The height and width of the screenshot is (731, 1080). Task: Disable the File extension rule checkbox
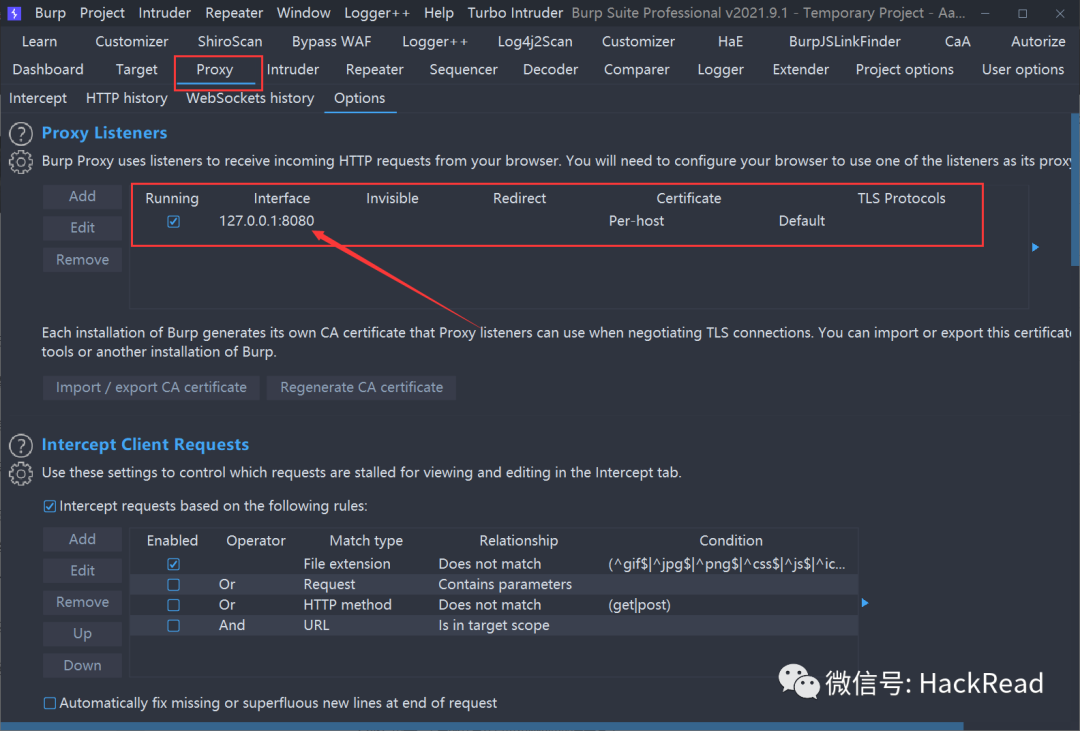coord(174,564)
